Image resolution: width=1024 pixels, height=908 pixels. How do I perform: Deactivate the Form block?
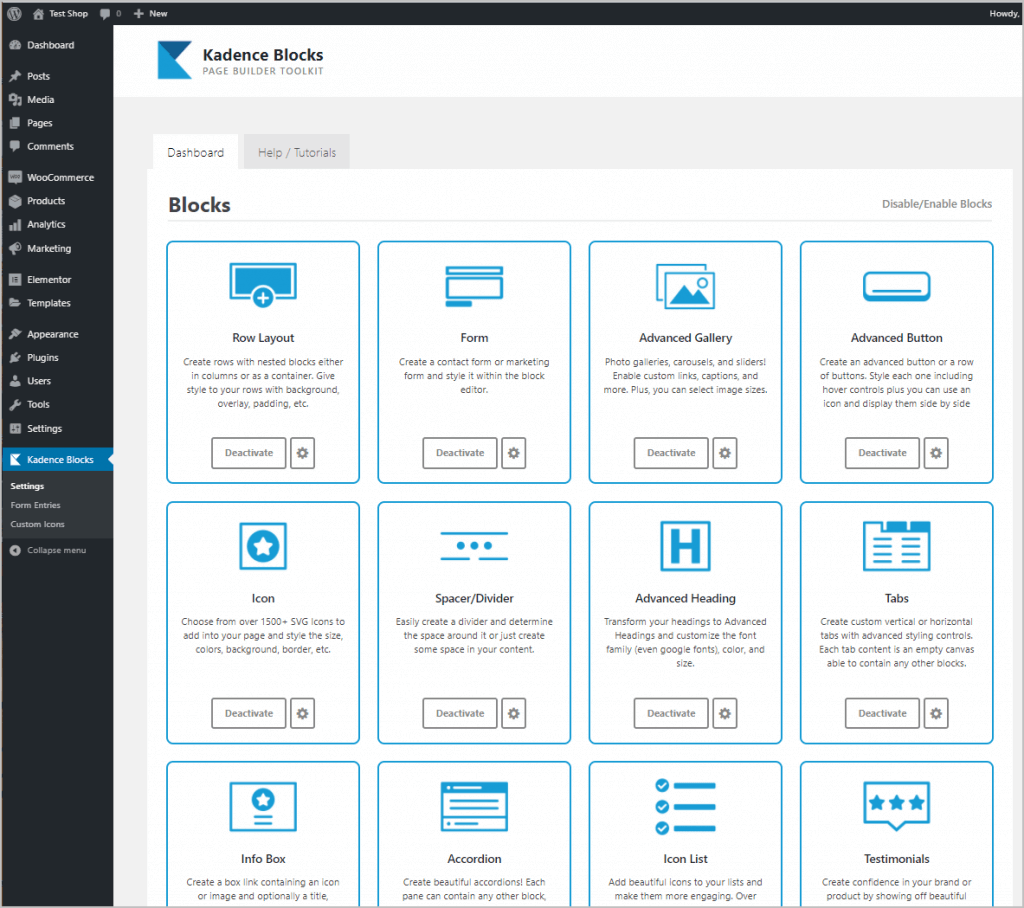[x=460, y=453]
